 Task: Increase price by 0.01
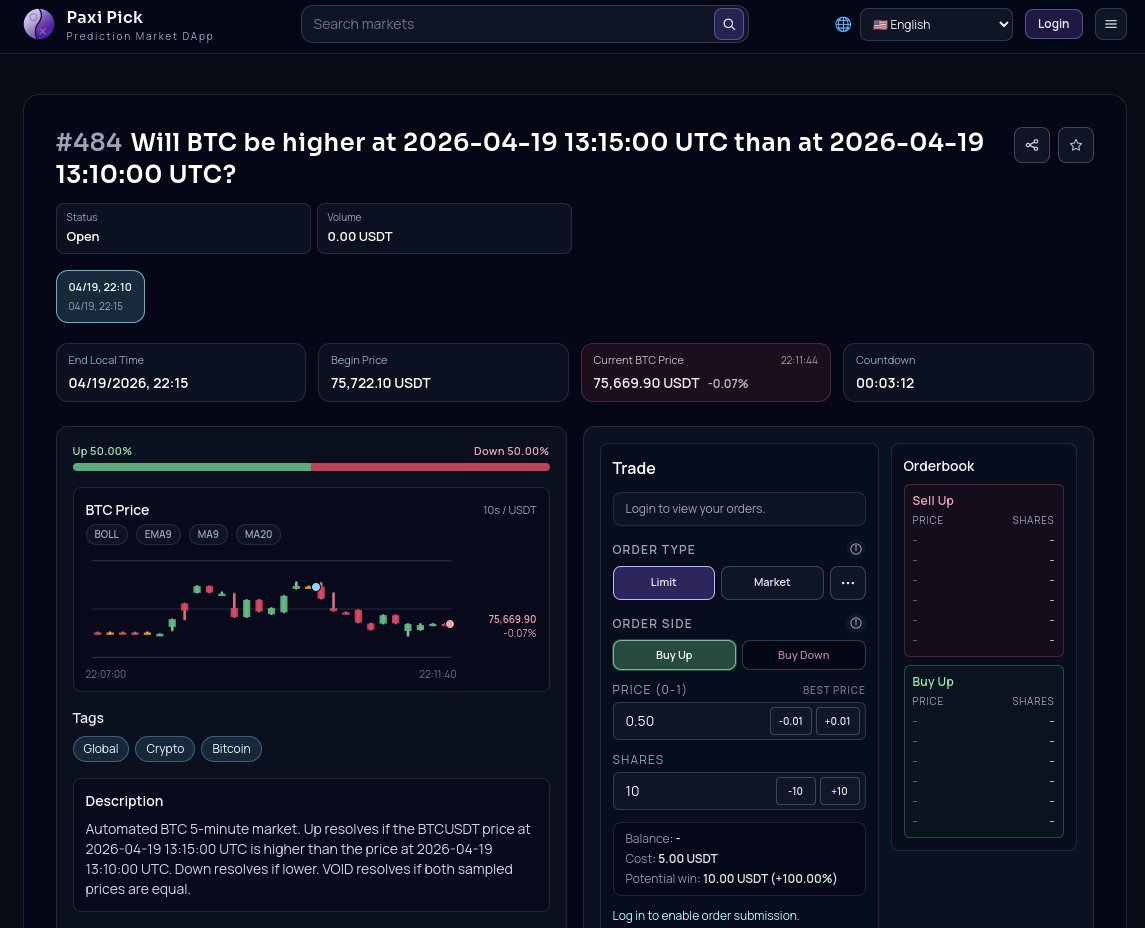tap(837, 721)
